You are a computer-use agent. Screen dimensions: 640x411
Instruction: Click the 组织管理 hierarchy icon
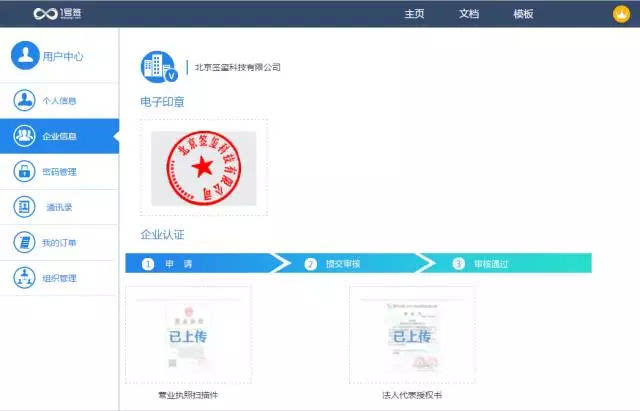click(x=24, y=278)
